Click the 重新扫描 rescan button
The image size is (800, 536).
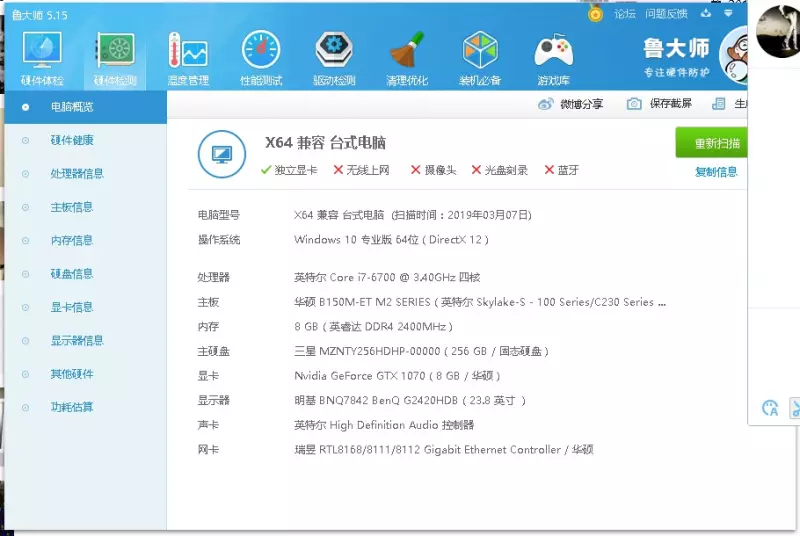[712, 143]
